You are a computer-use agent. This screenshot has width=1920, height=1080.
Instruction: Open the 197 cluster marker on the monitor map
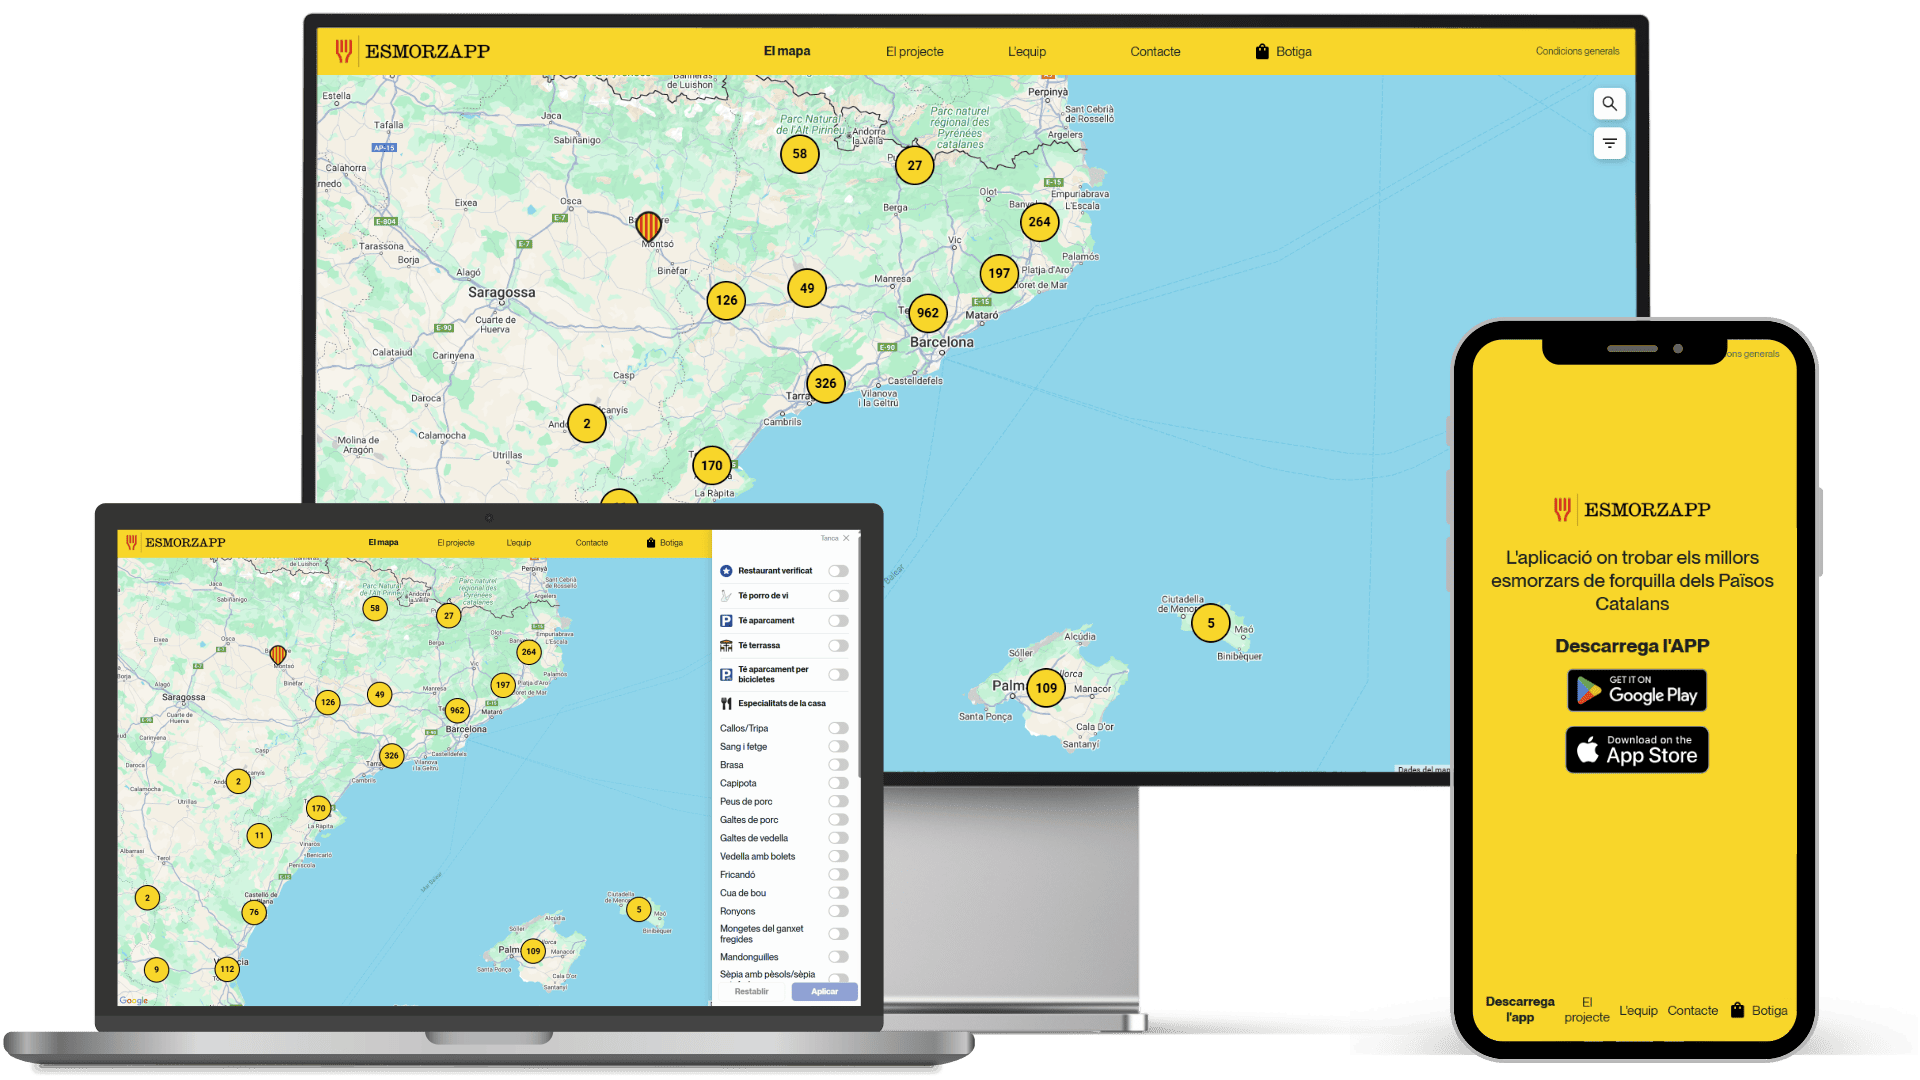pos(999,273)
